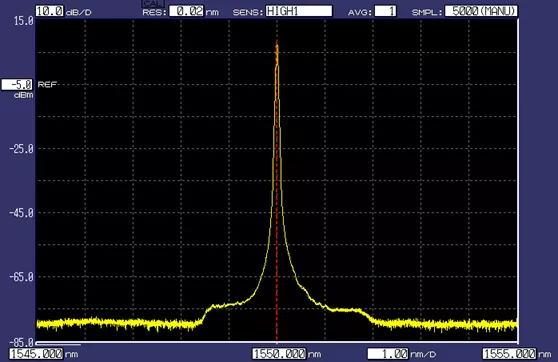Click the -45.0 axis label
Viewport: 558px width, 362px height.
(x=21, y=213)
